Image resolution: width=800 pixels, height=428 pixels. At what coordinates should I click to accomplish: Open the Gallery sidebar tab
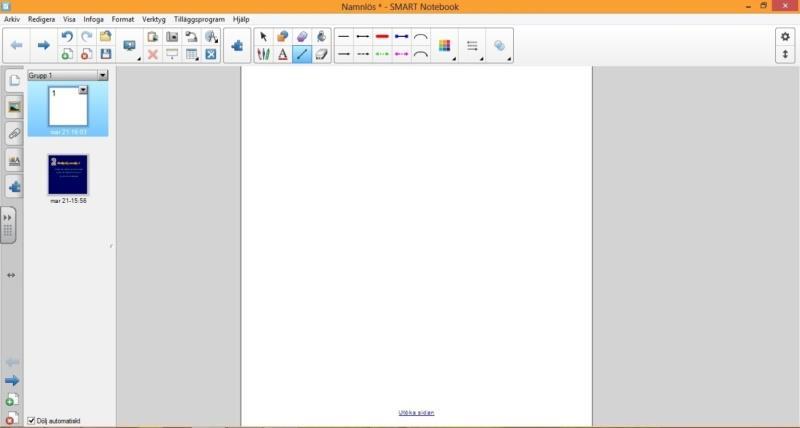tap(14, 107)
